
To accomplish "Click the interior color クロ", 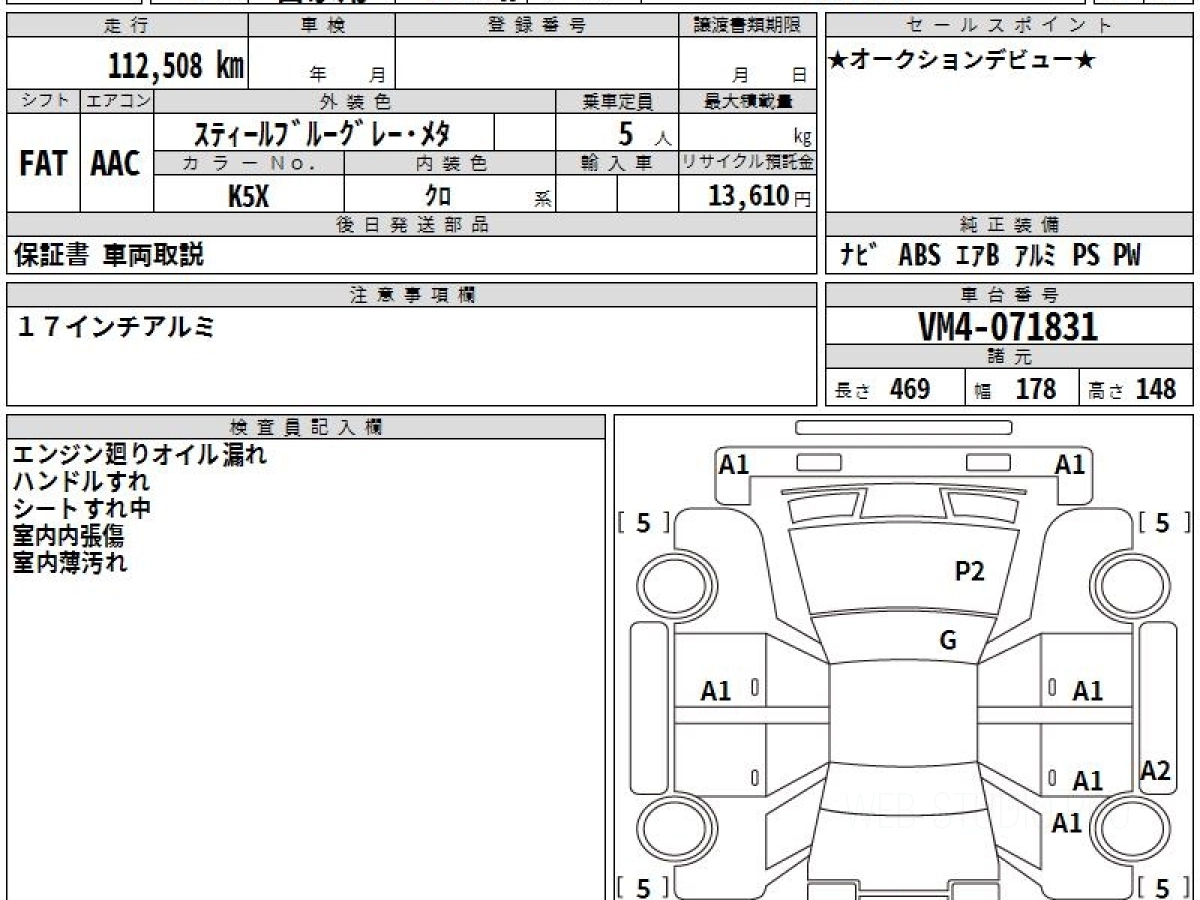I will pyautogui.click(x=438, y=195).
